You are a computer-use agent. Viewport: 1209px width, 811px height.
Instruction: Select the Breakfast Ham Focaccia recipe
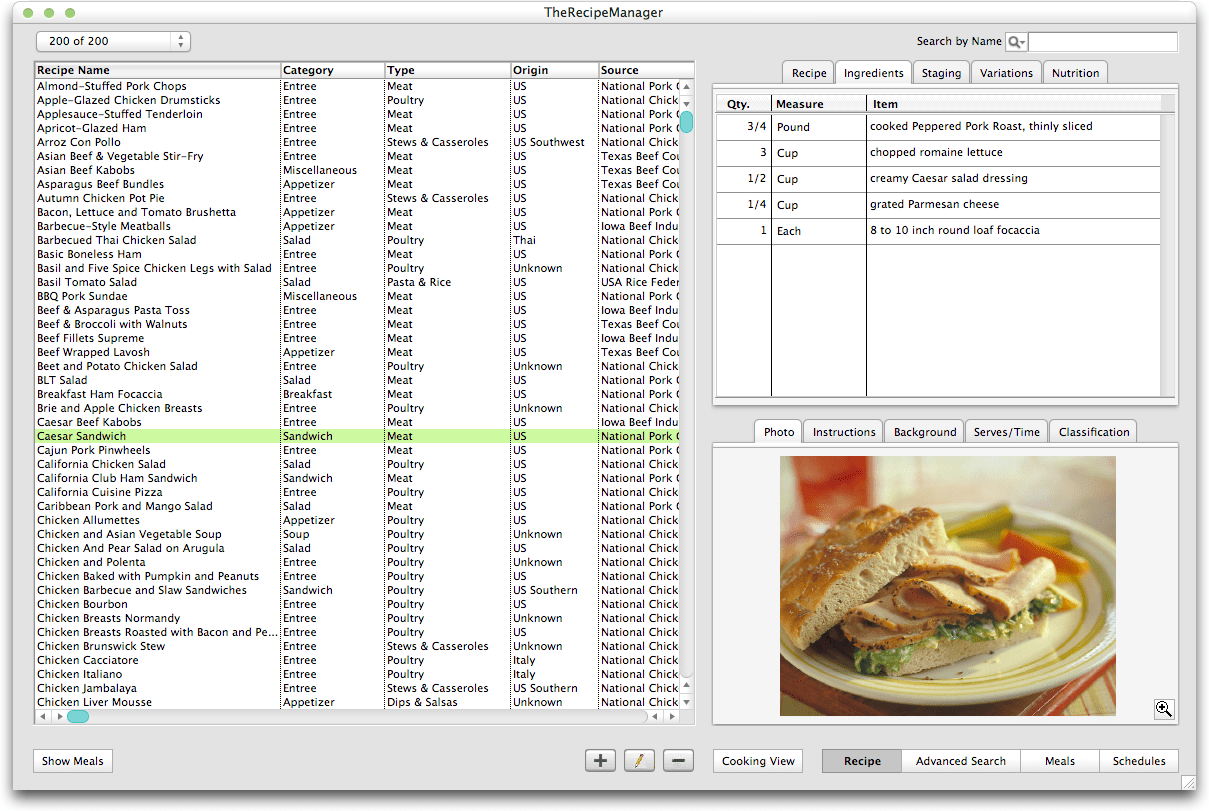click(x=357, y=394)
